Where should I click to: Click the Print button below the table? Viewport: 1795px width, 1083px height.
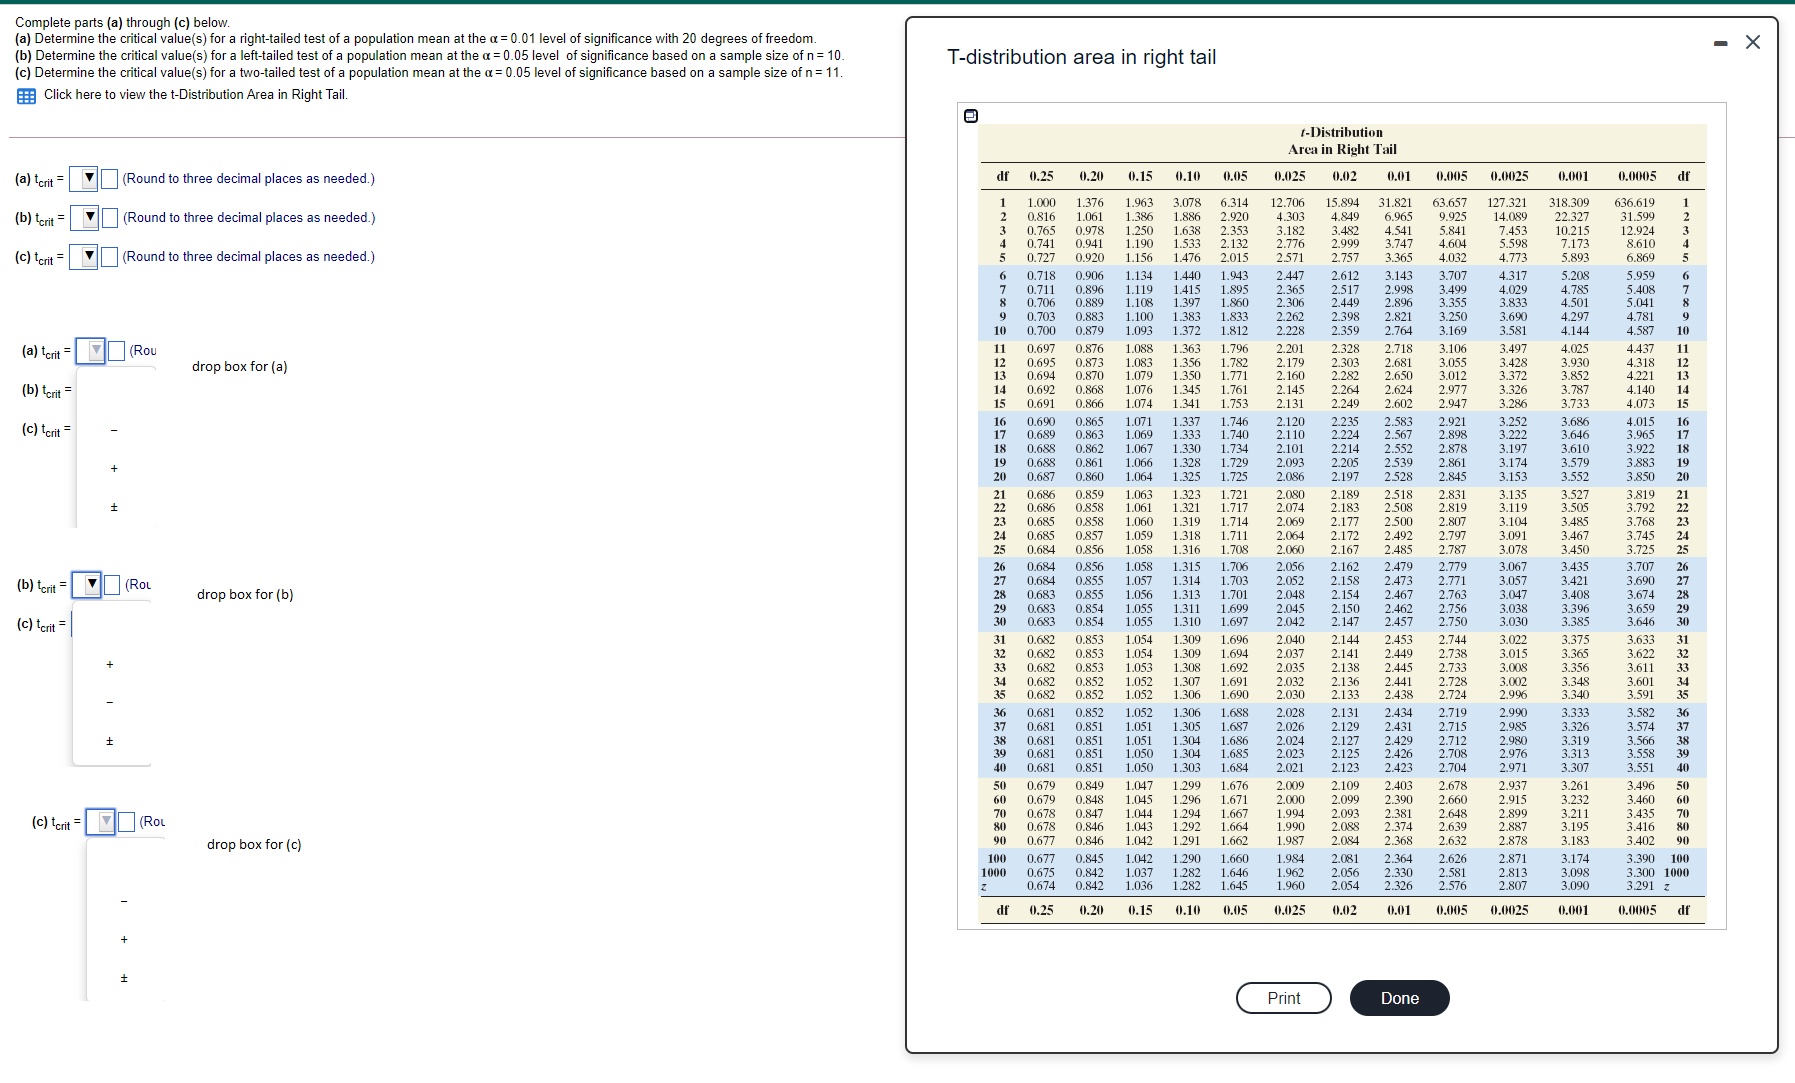pyautogui.click(x=1283, y=998)
